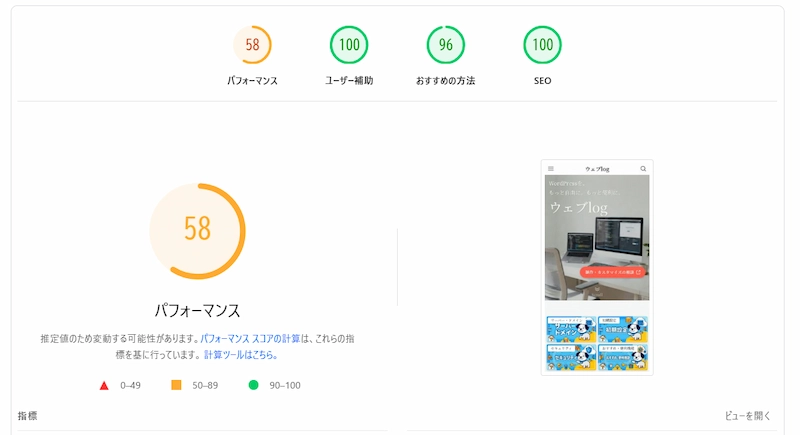The height and width of the screenshot is (435, 800).
Task: Click the large 58 performance gauge
Action: click(197, 231)
